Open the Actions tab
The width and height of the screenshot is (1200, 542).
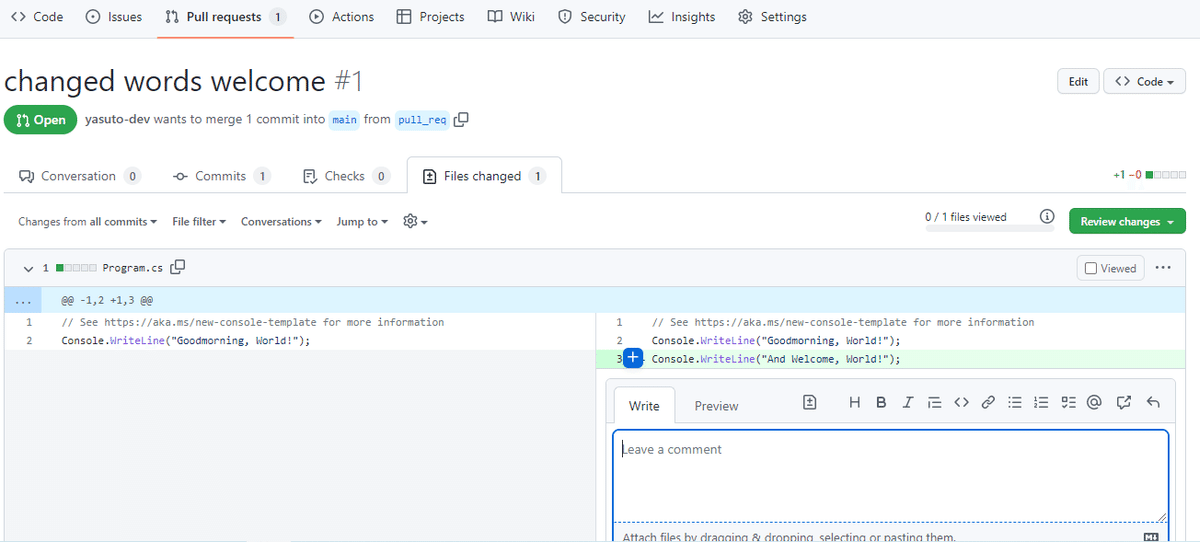click(x=342, y=17)
